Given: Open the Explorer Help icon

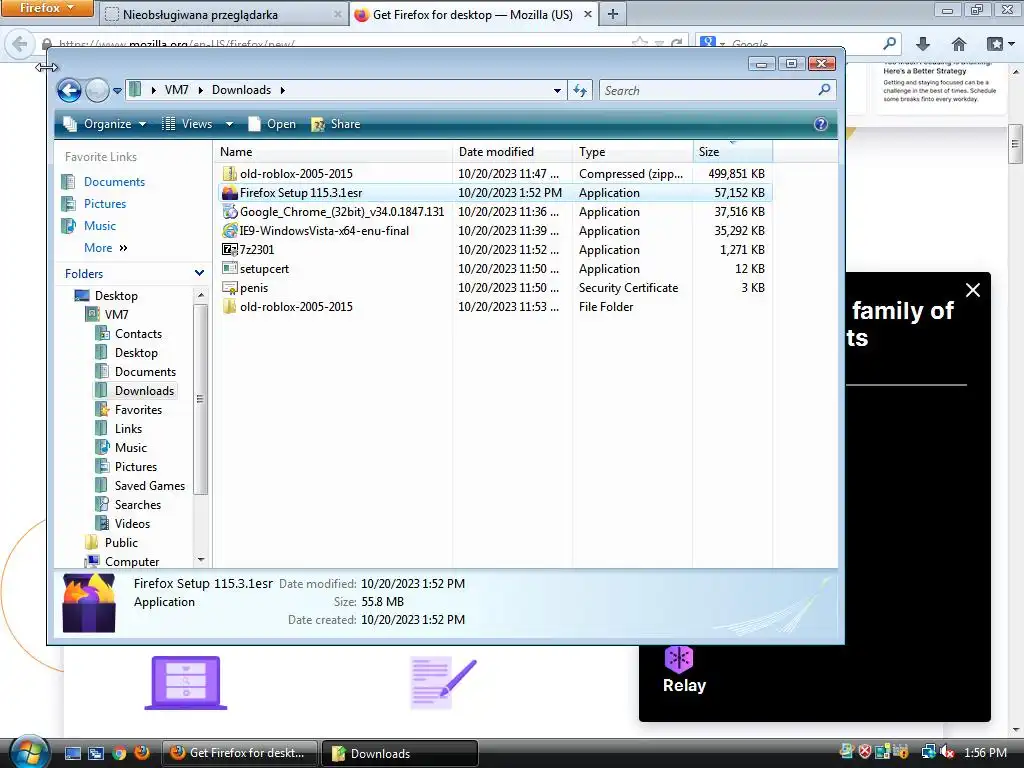Looking at the screenshot, I should [821, 124].
